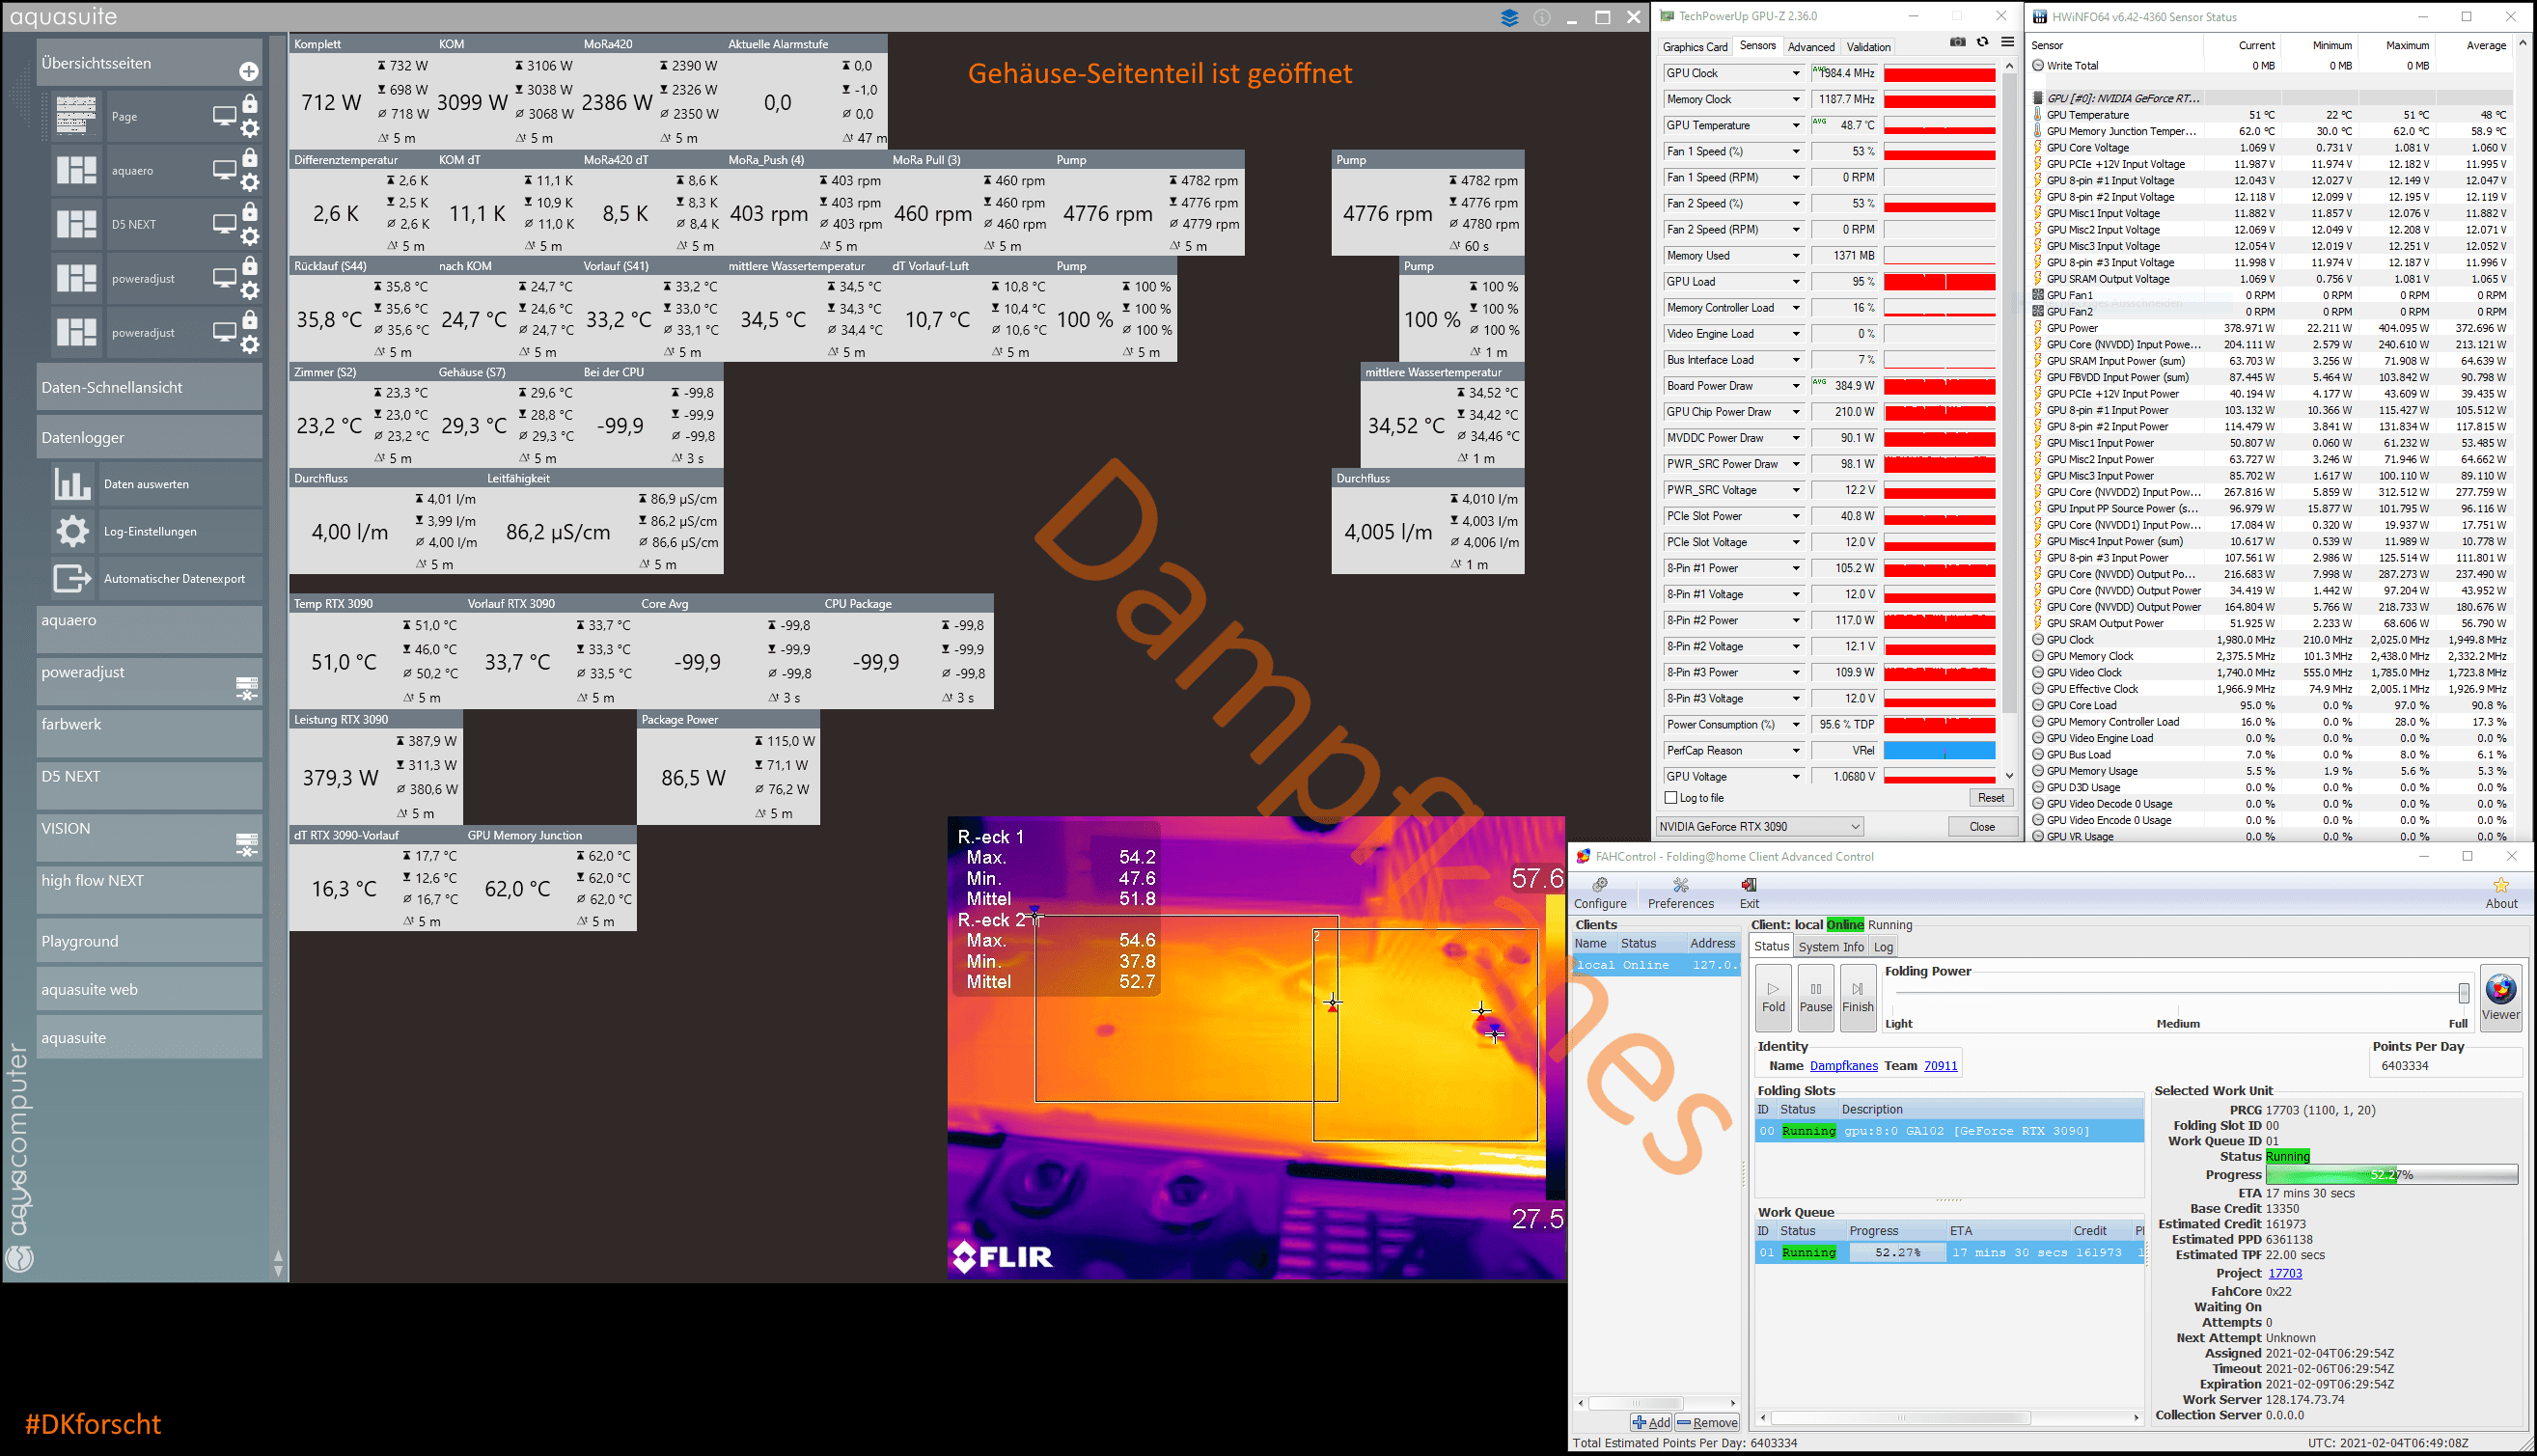
Task: Click the Reset button in GPU-Z
Action: pyautogui.click(x=1990, y=798)
